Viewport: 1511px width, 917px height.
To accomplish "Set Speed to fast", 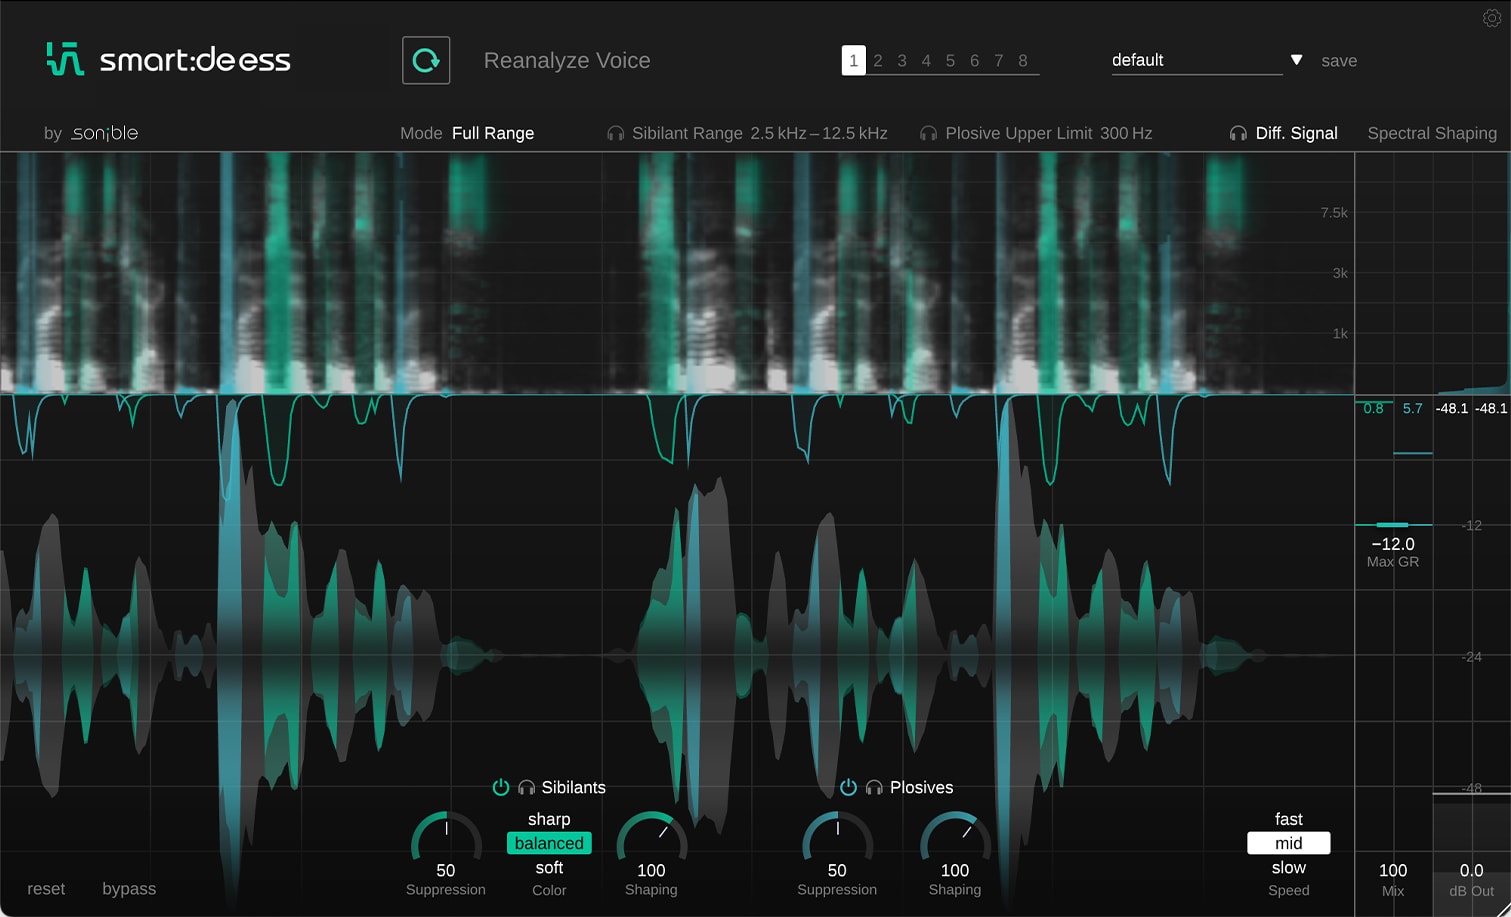I will coord(1289,819).
